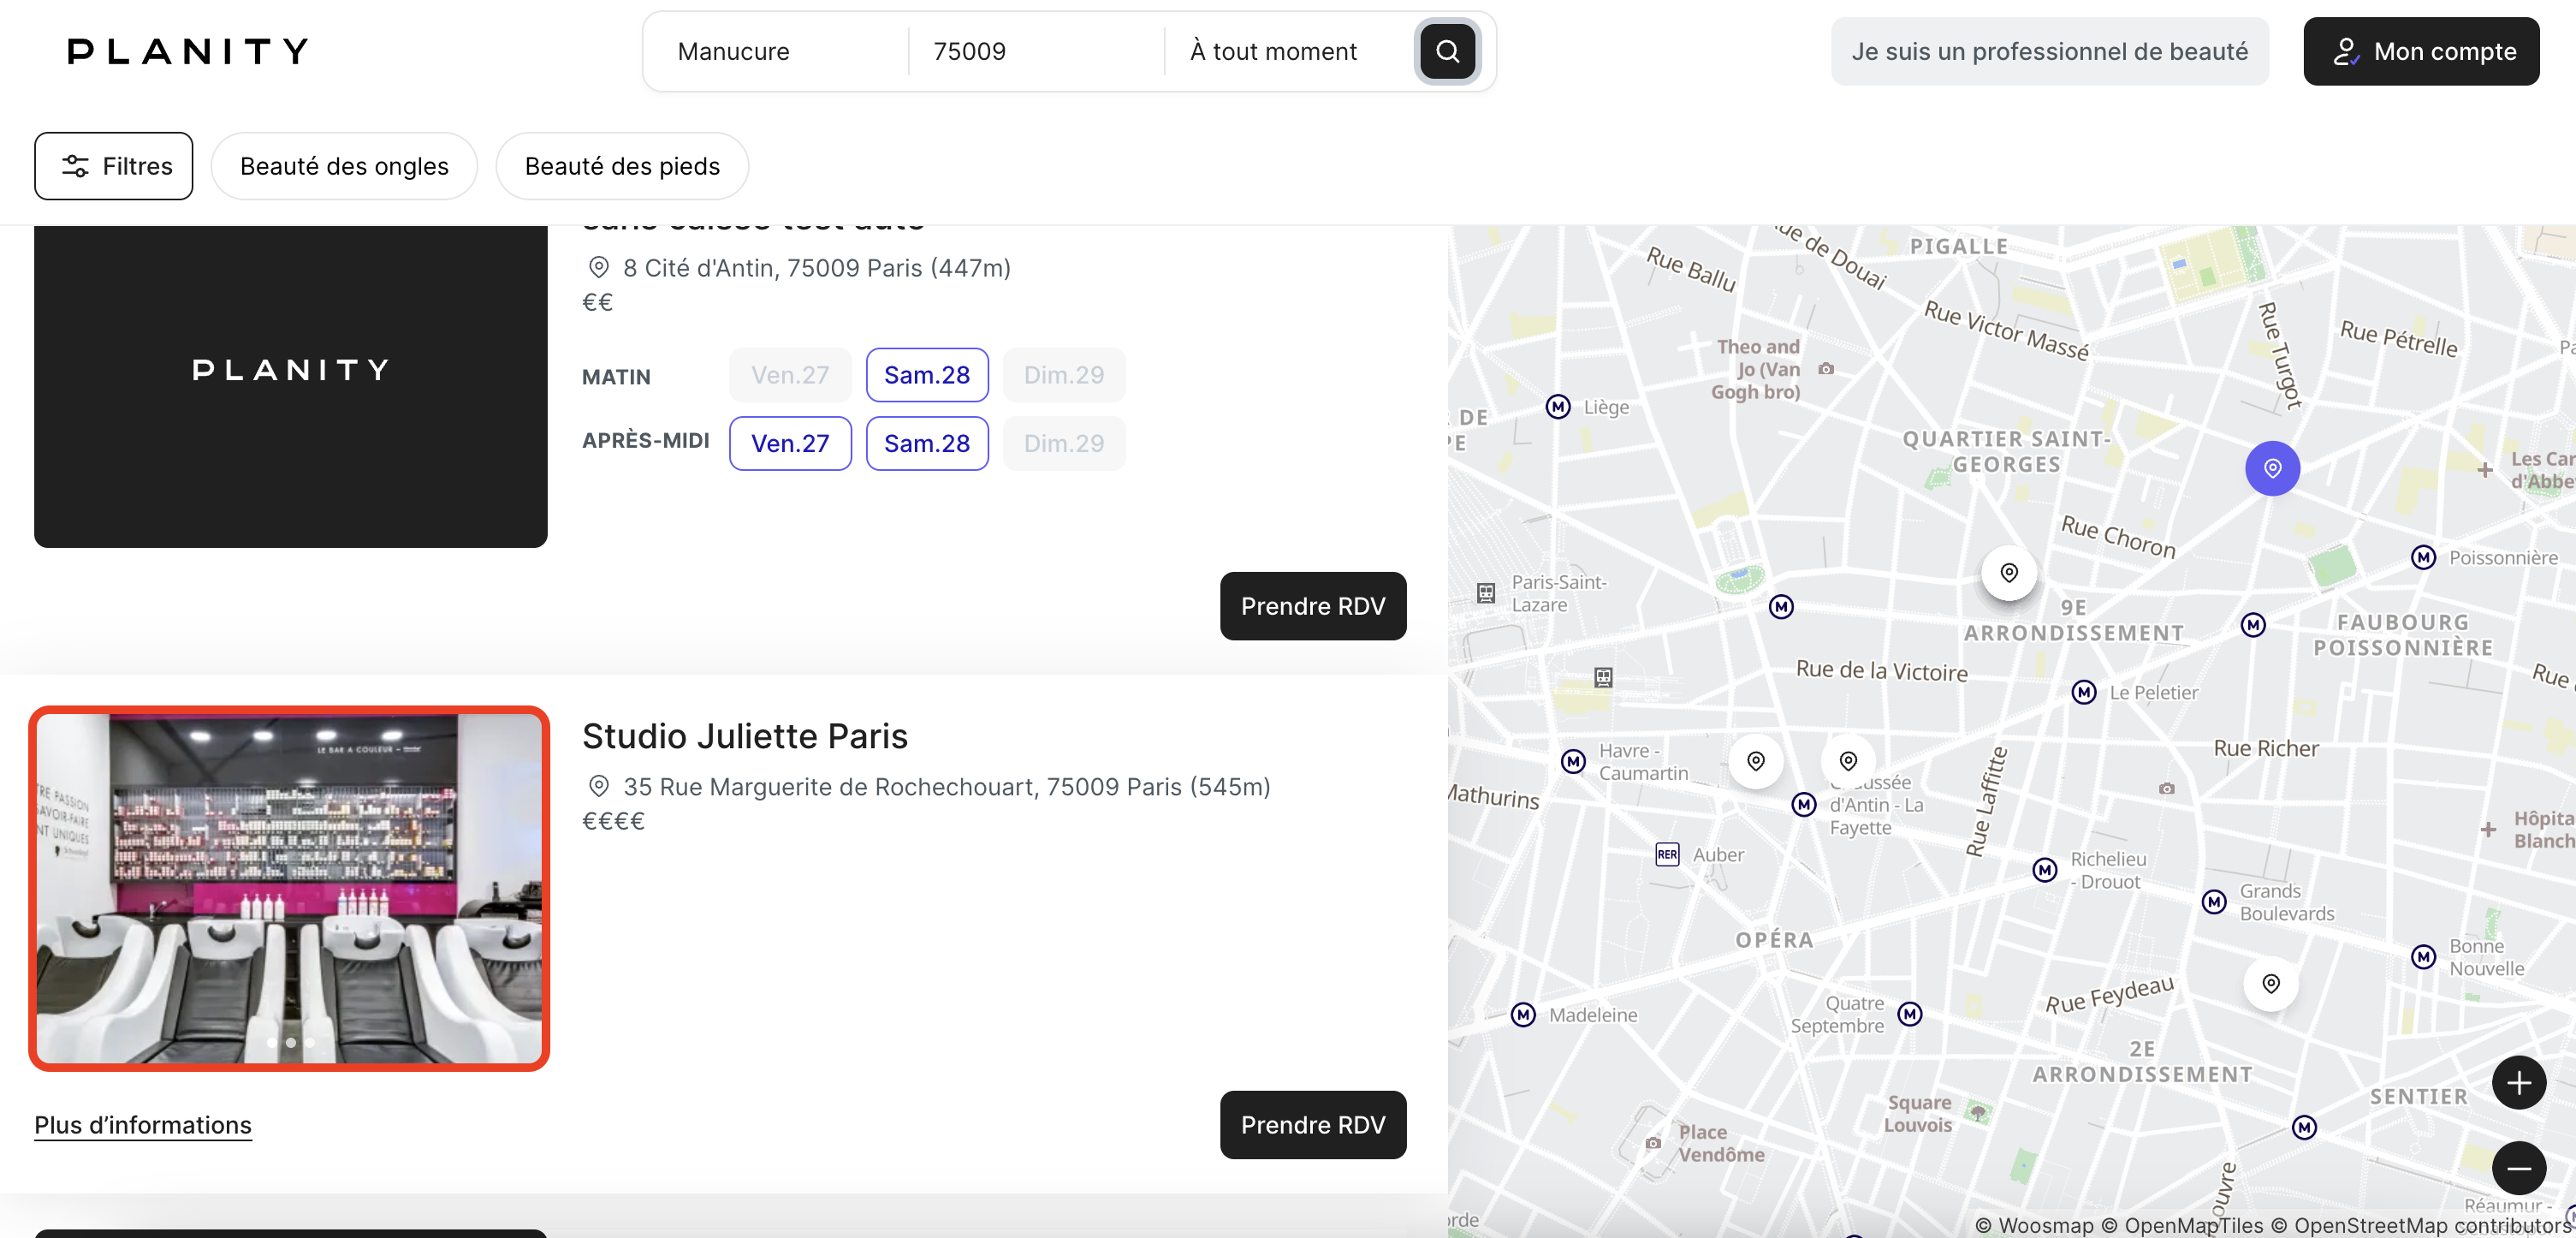Click the Place Vendôme camera icon

click(x=1653, y=1143)
